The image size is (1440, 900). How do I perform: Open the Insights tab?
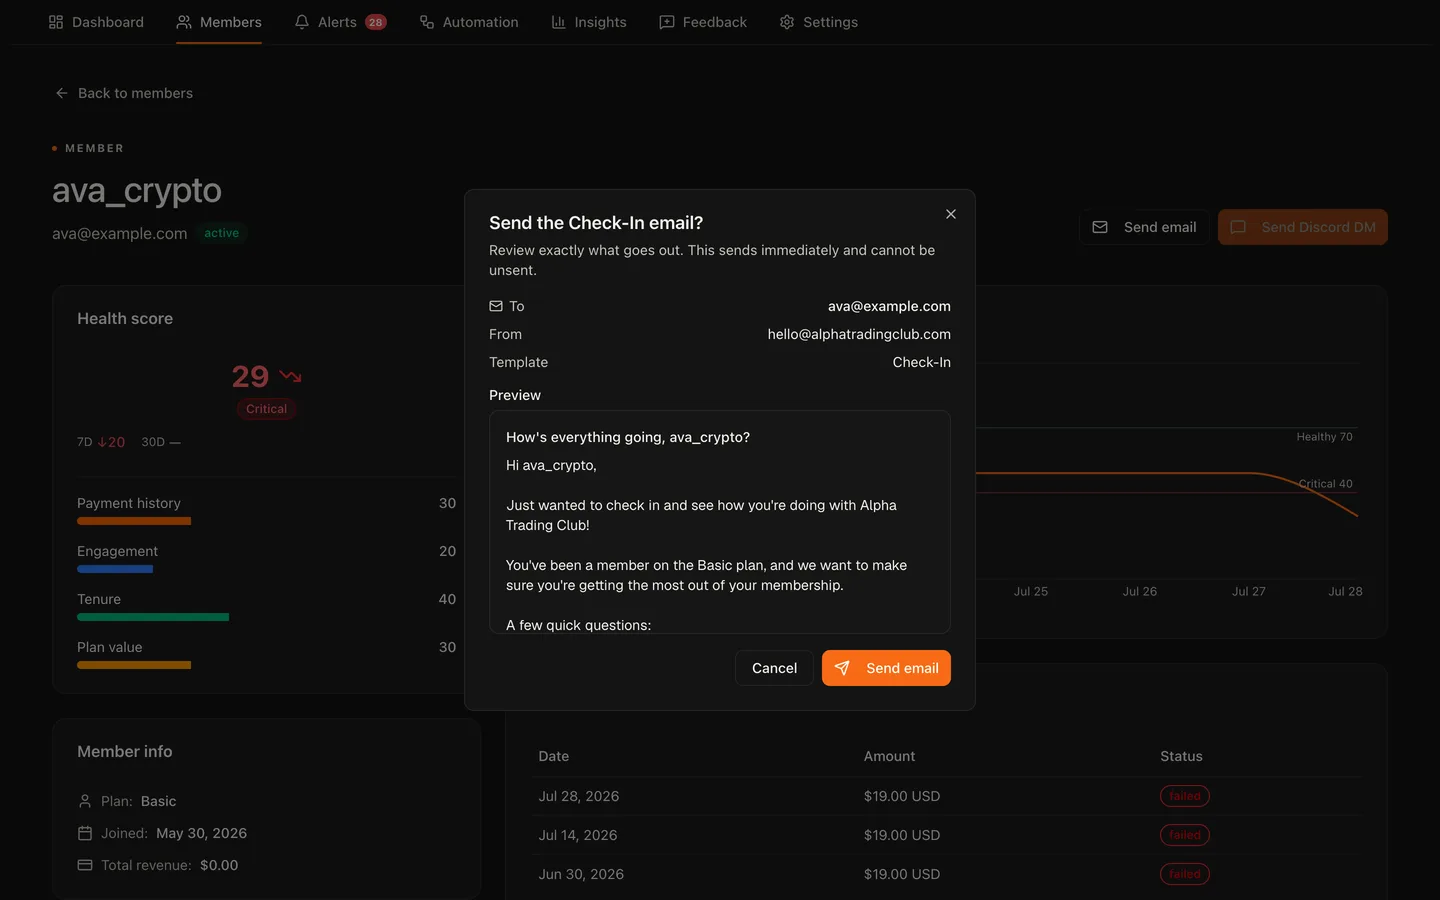pos(589,22)
